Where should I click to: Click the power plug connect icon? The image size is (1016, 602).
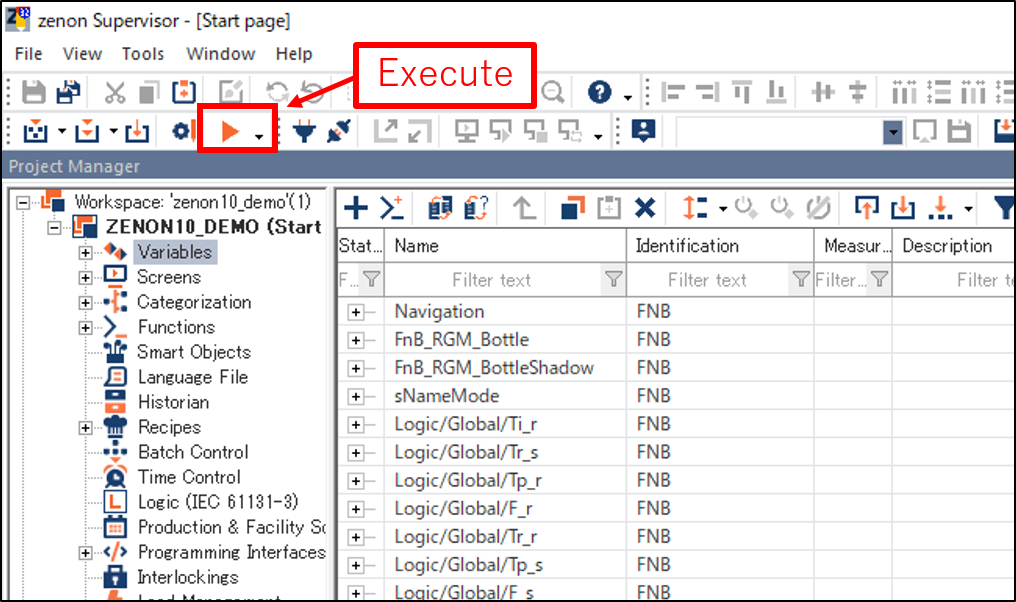(x=301, y=131)
